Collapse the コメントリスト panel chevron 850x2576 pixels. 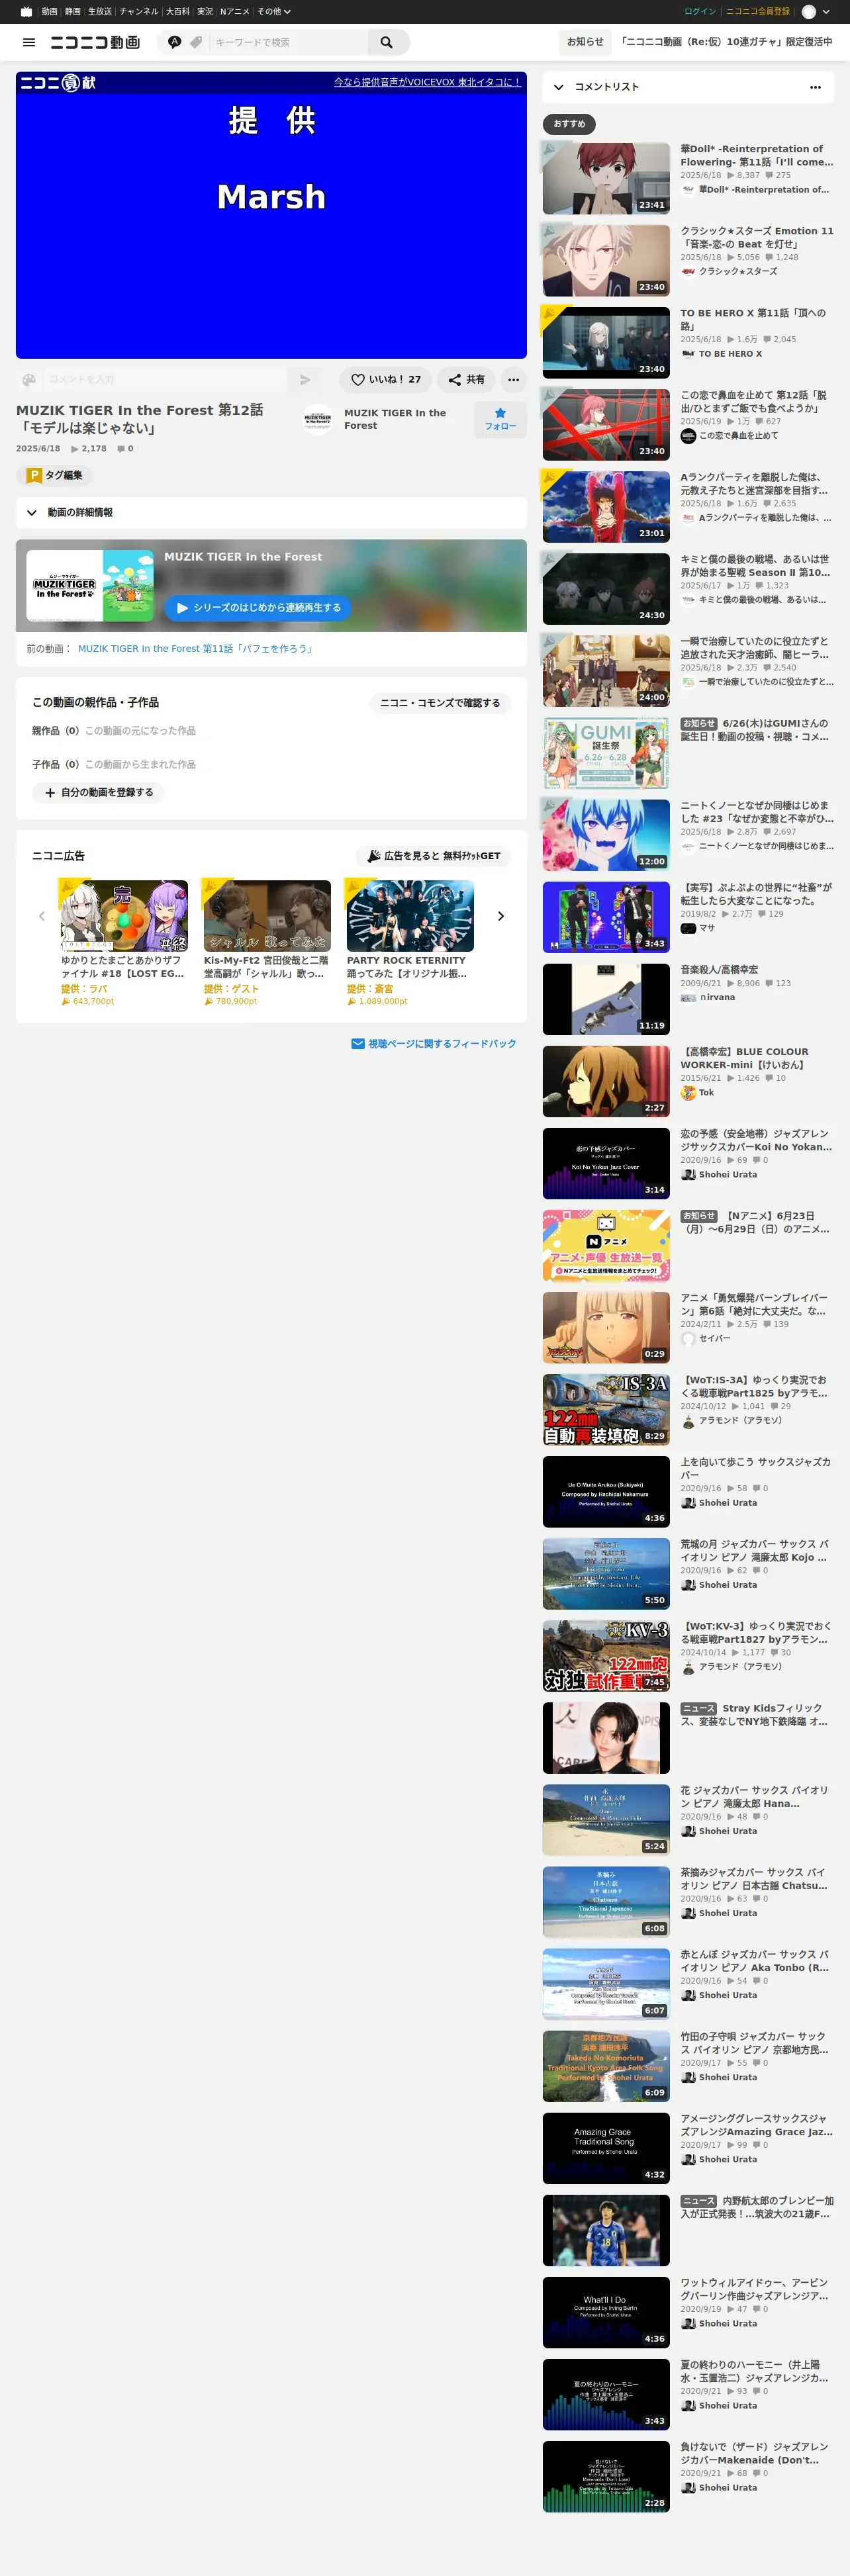tap(559, 87)
